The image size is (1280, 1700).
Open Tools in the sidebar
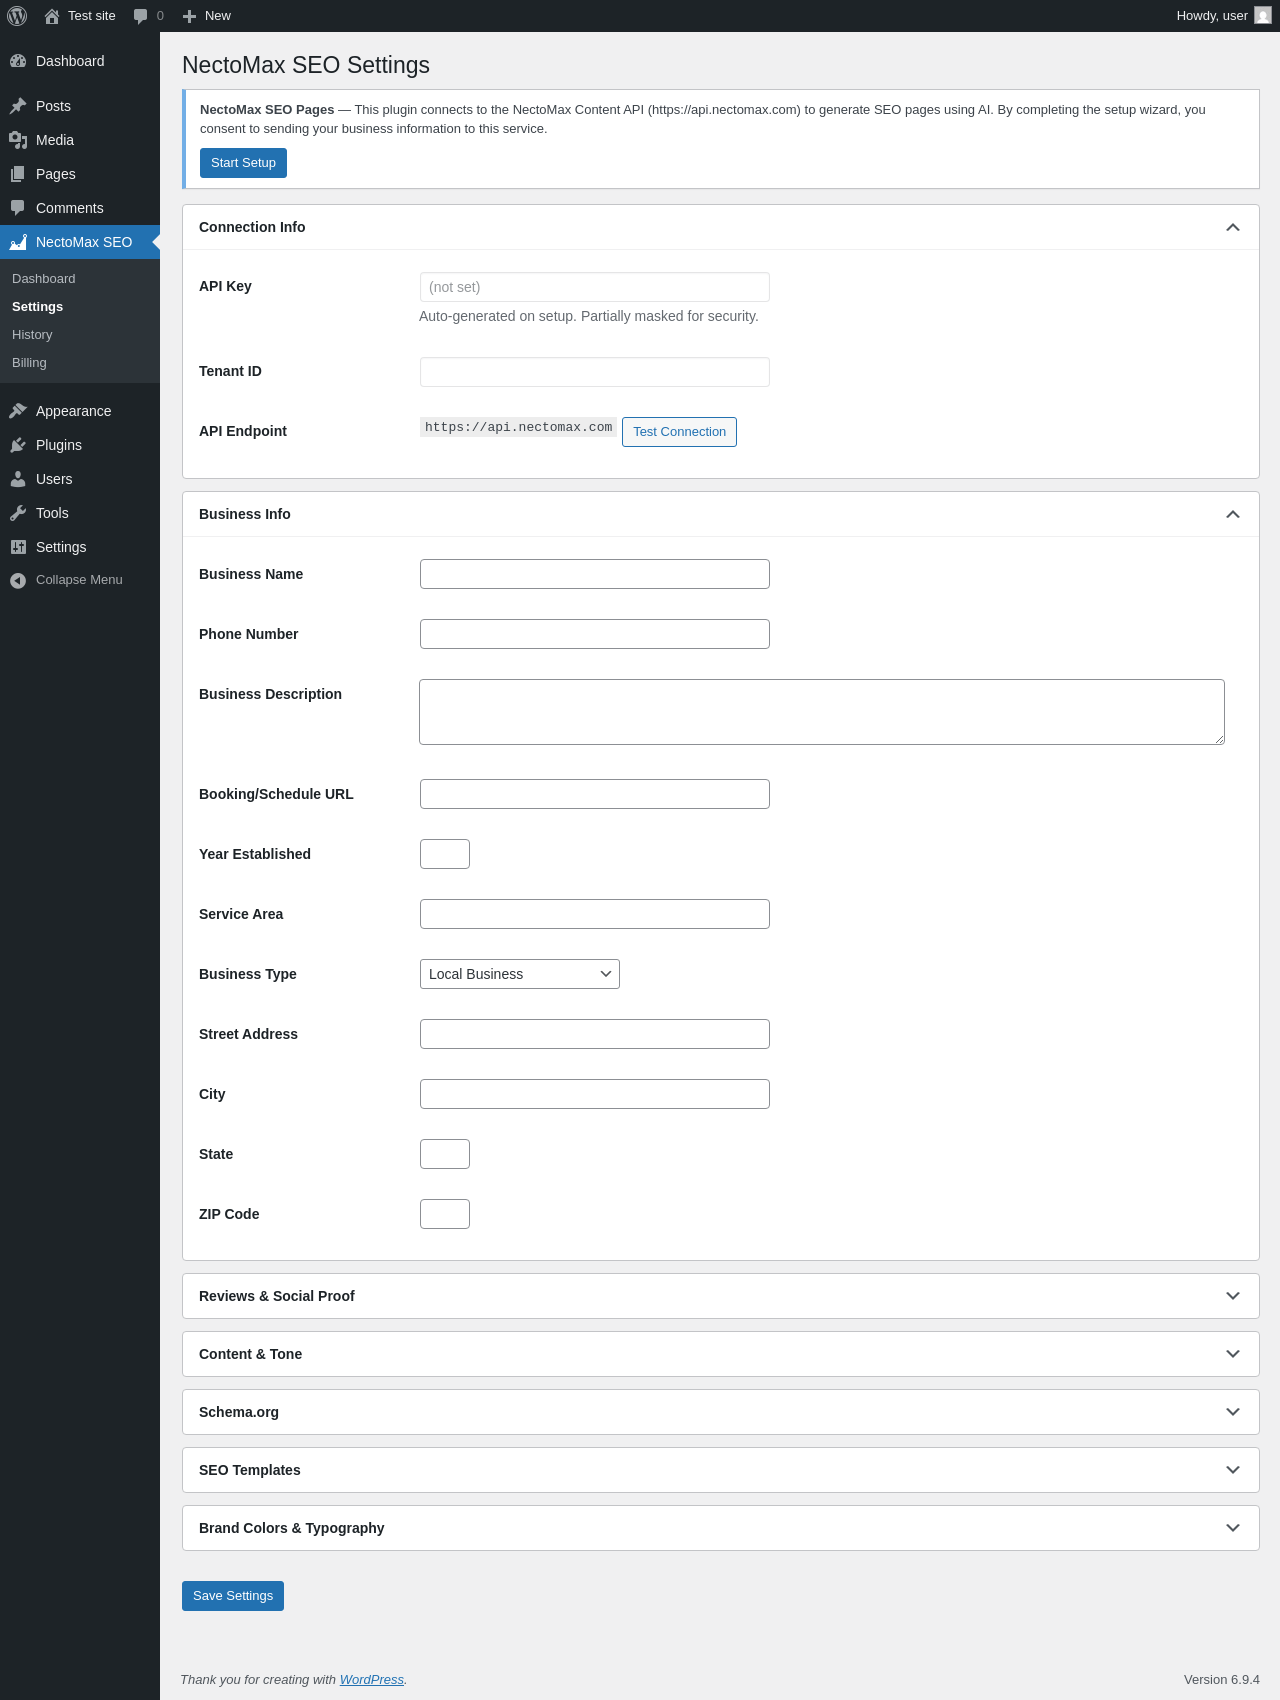pos(52,513)
